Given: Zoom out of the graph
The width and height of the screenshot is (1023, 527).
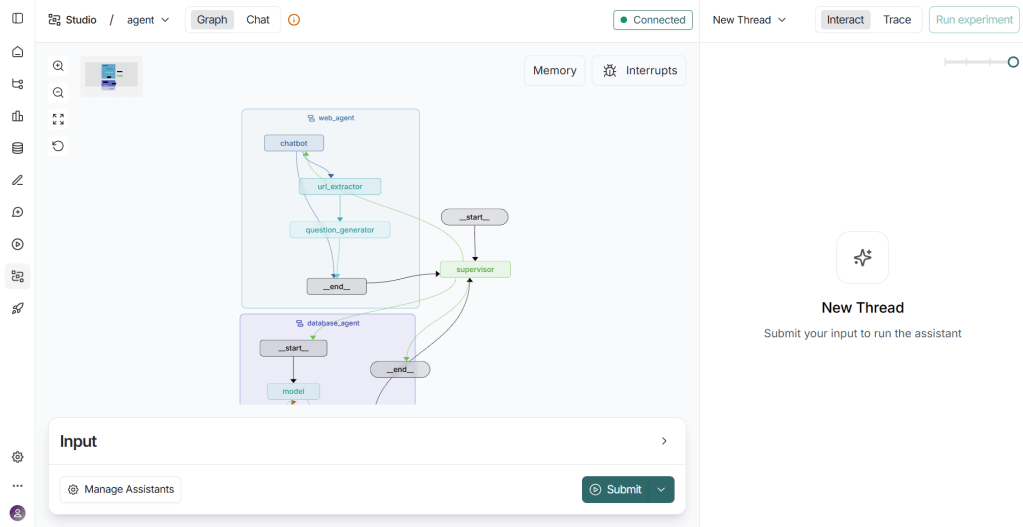Looking at the screenshot, I should (x=58, y=92).
